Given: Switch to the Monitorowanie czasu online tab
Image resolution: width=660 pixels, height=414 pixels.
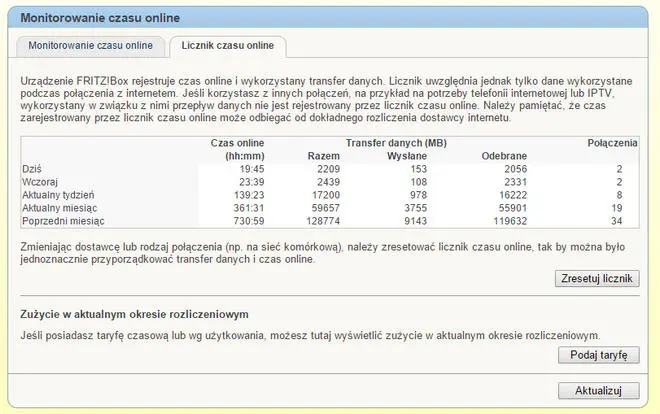Looking at the screenshot, I should coord(90,46).
